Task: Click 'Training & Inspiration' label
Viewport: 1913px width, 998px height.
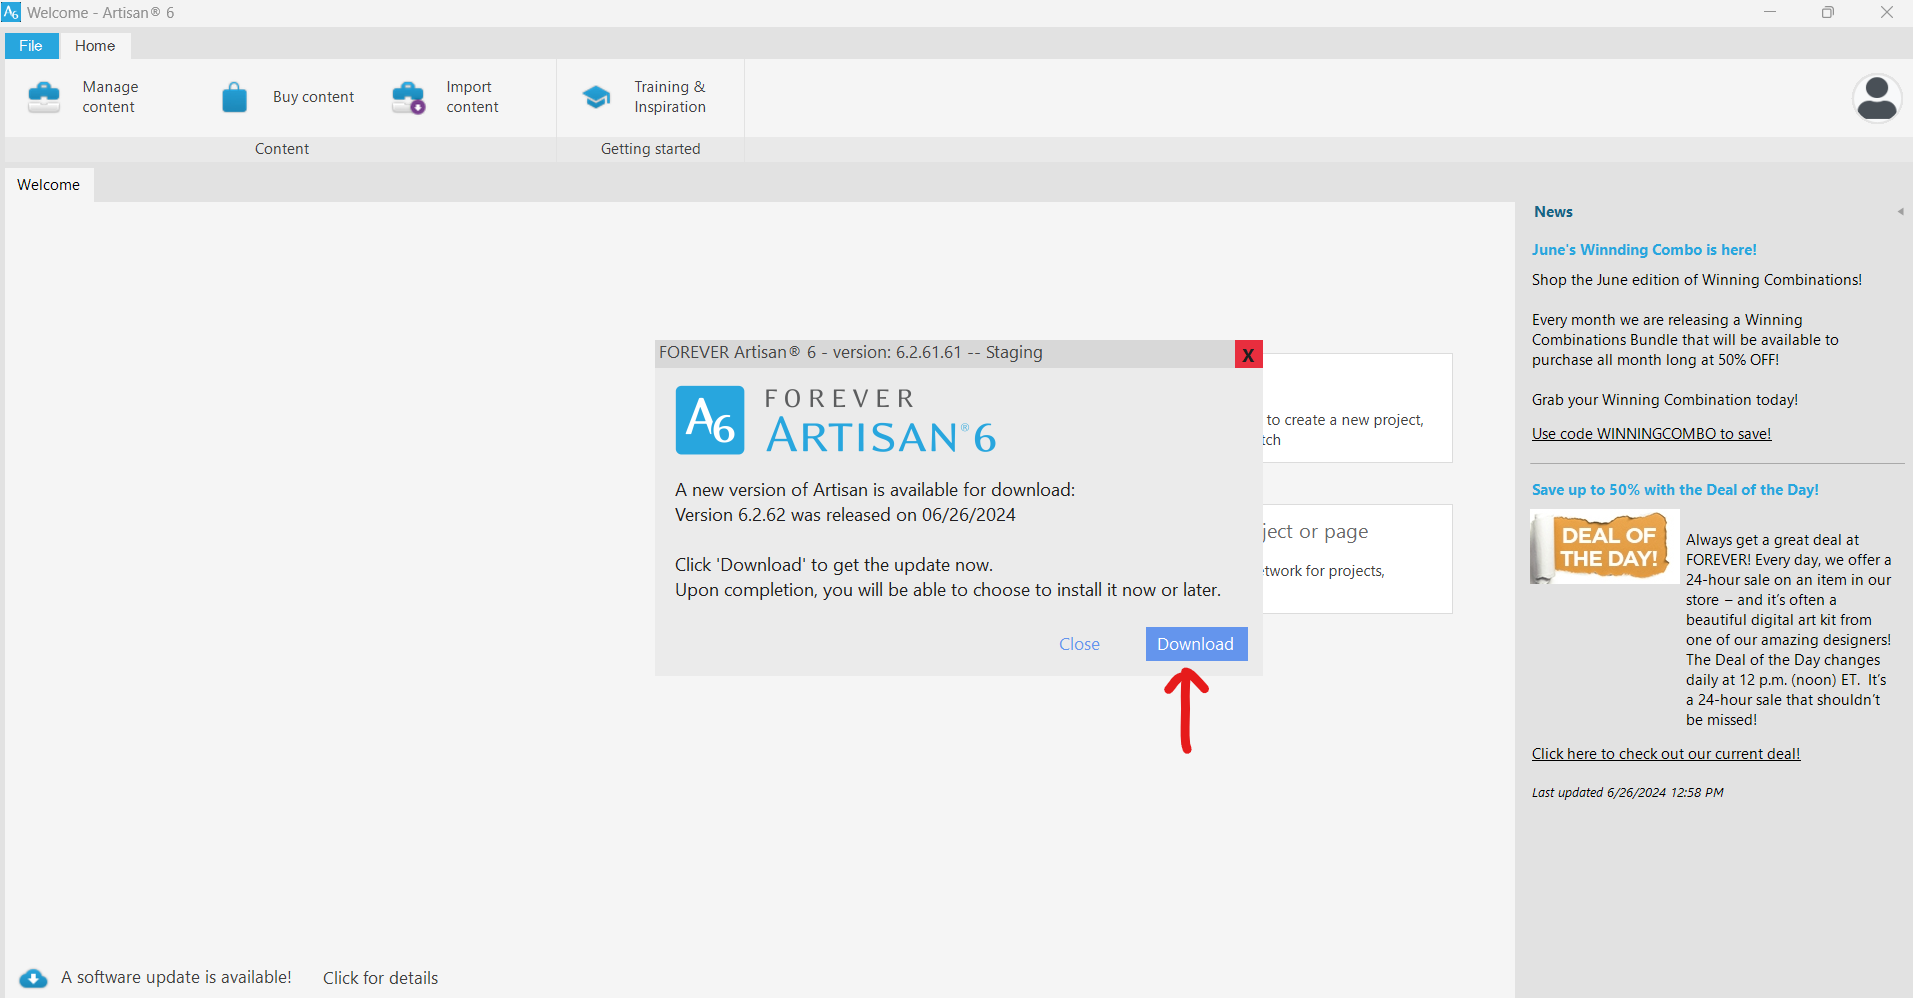Action: click(x=670, y=97)
